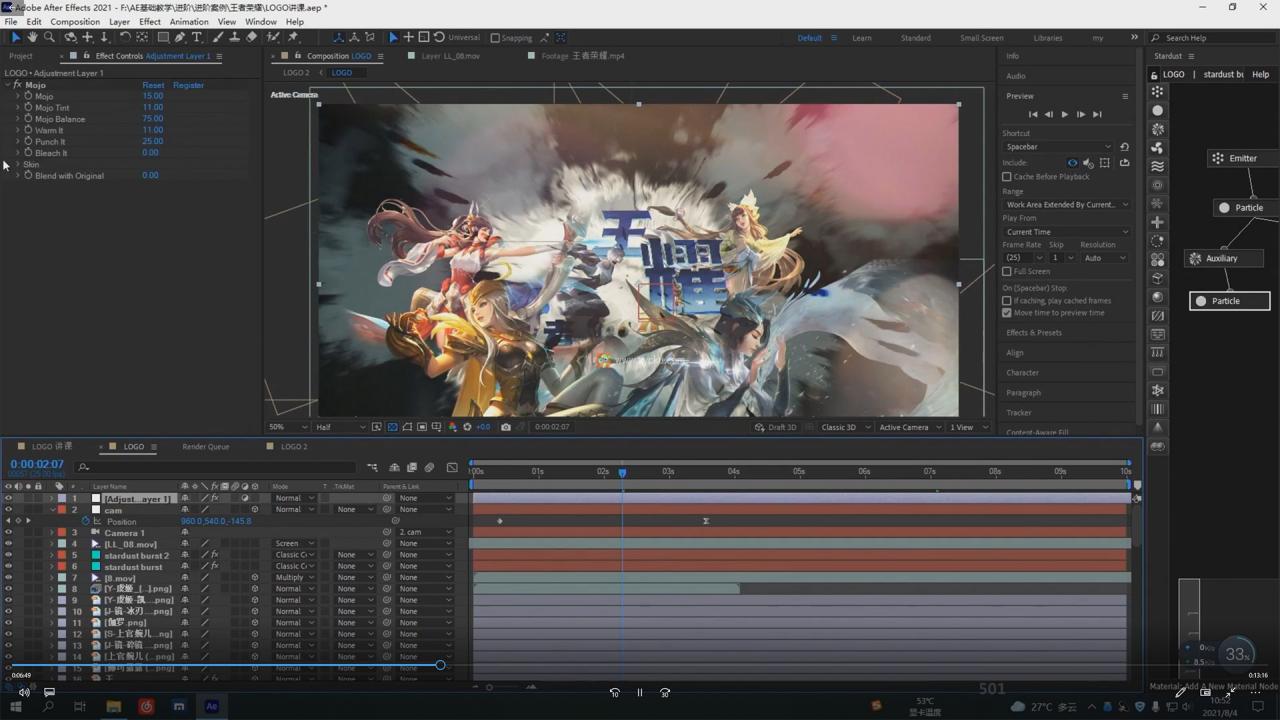Select the Pen tool
Image resolution: width=1280 pixels, height=720 pixels.
tap(180, 37)
